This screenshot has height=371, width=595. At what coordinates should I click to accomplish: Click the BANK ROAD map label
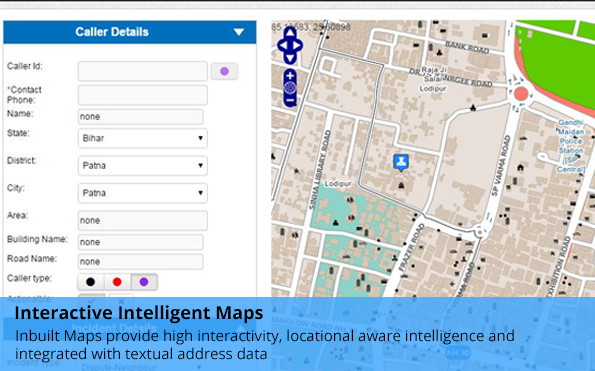pyautogui.click(x=467, y=47)
